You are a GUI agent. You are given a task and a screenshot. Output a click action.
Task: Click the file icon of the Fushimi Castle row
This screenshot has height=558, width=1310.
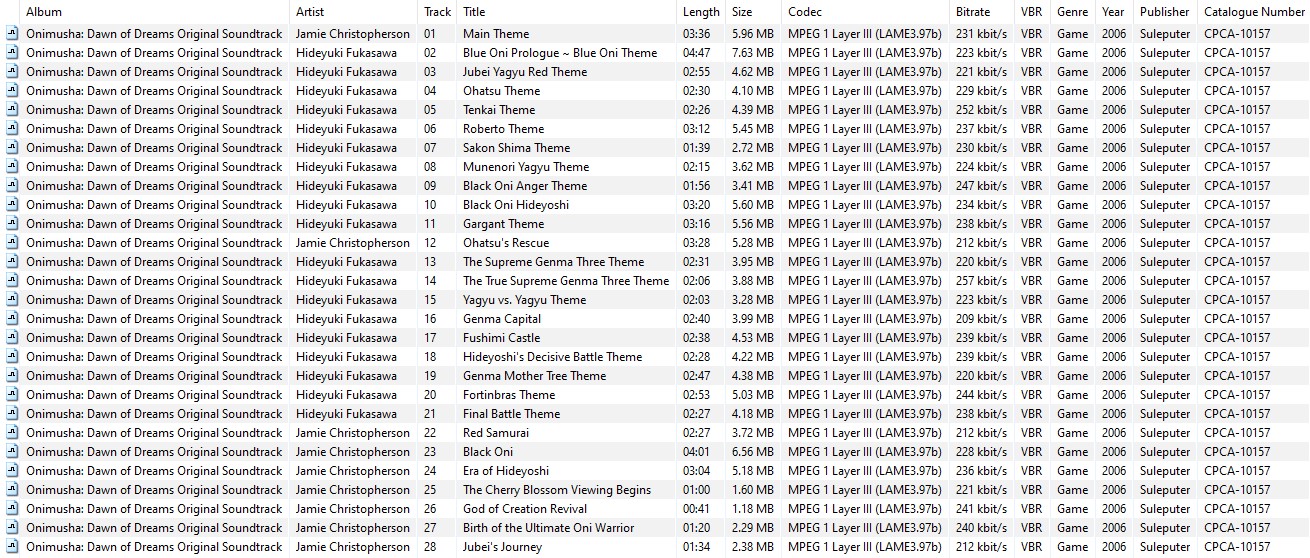pyautogui.click(x=12, y=338)
